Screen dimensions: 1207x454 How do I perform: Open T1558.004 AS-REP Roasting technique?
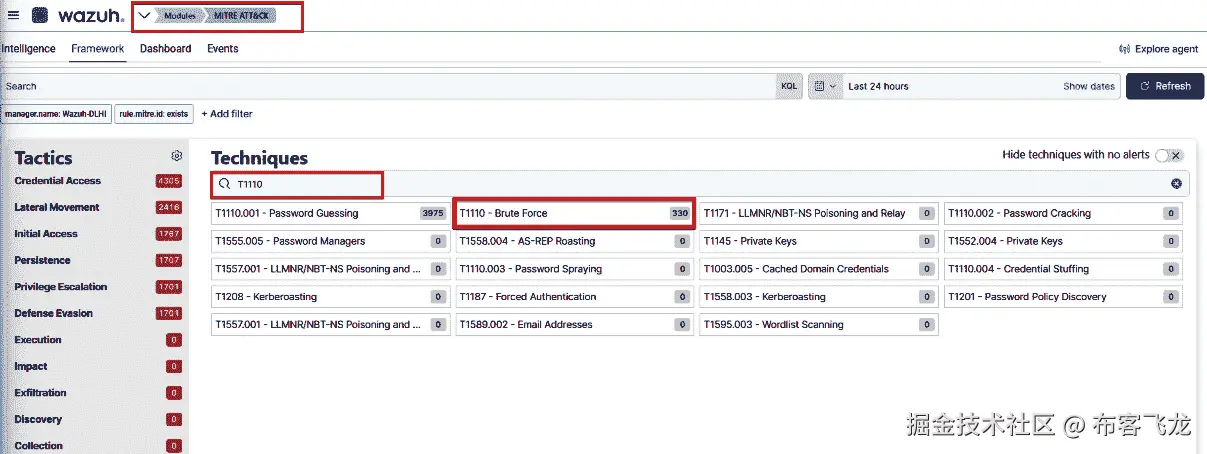(574, 241)
